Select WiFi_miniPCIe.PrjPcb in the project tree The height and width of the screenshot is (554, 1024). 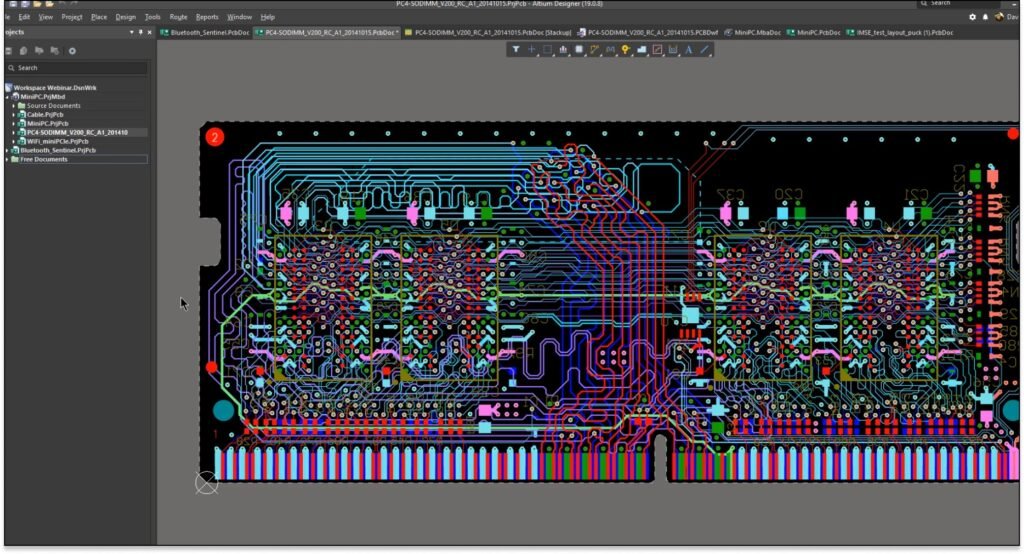click(x=57, y=141)
